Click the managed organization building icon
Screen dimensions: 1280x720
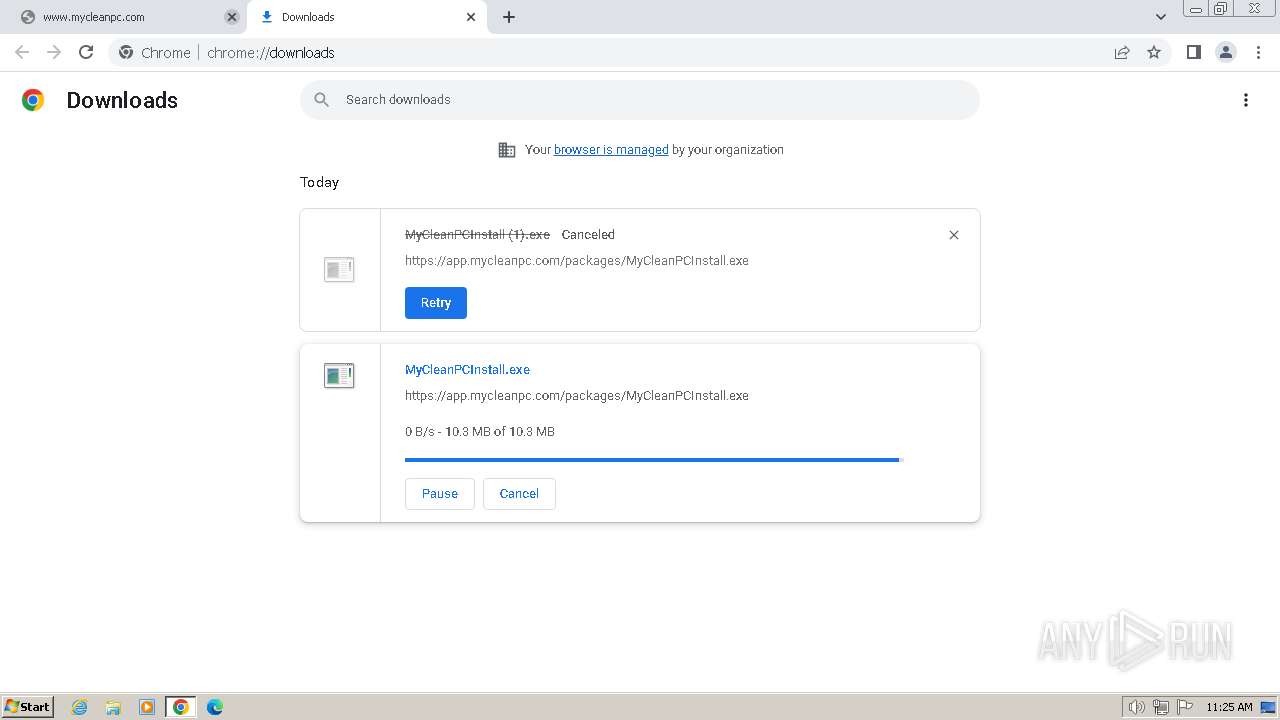tap(507, 150)
